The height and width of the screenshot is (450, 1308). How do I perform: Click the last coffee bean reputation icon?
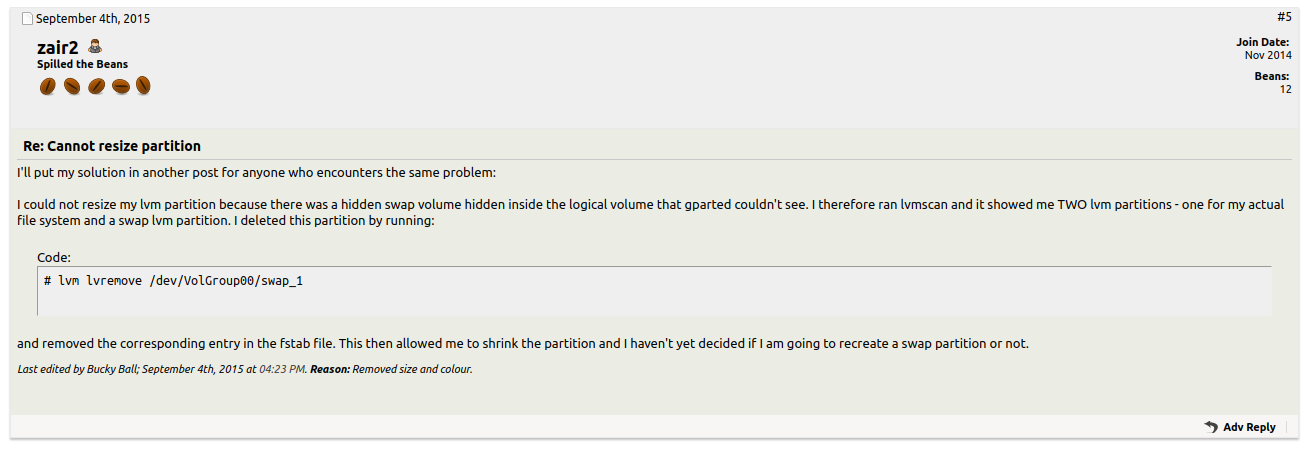click(143, 87)
